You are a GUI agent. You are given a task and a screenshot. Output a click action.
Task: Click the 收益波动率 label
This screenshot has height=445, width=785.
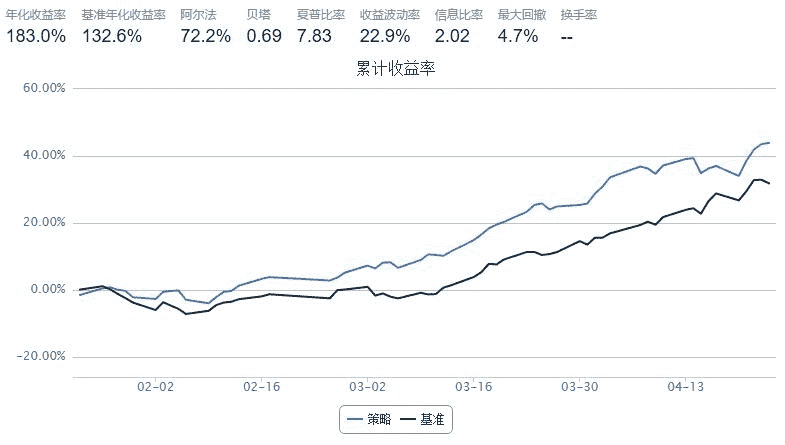(390, 16)
